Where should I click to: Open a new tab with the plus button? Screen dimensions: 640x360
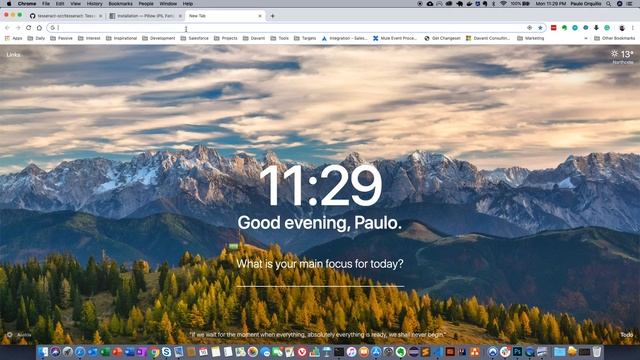pos(272,16)
